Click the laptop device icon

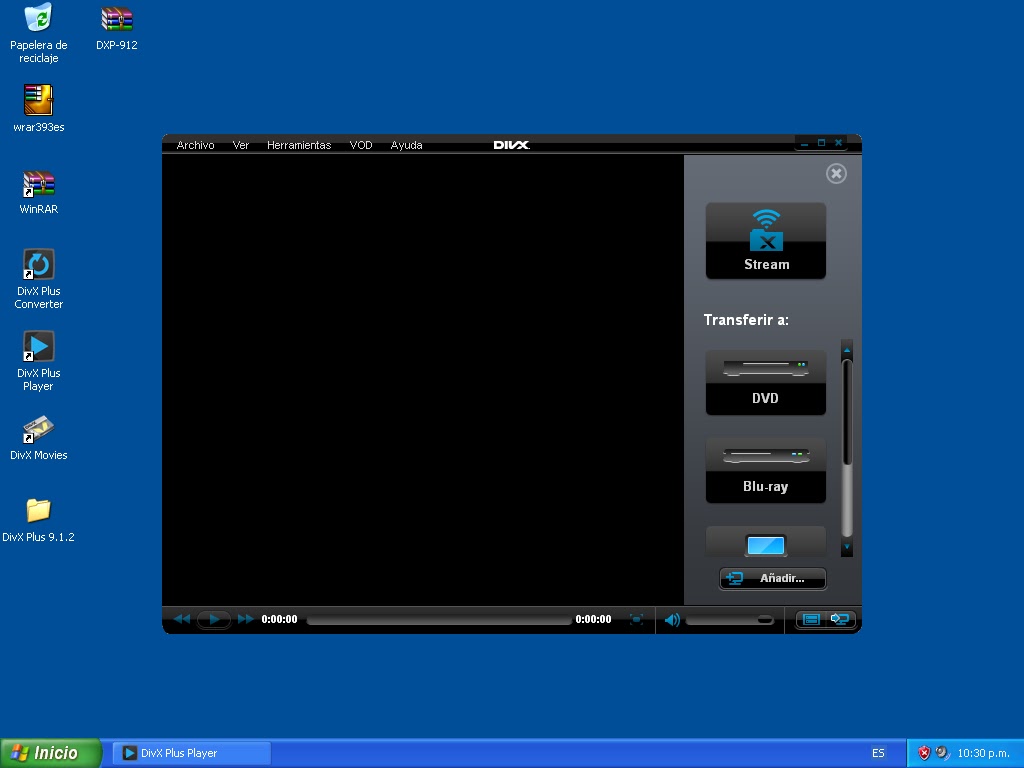pyautogui.click(x=765, y=545)
